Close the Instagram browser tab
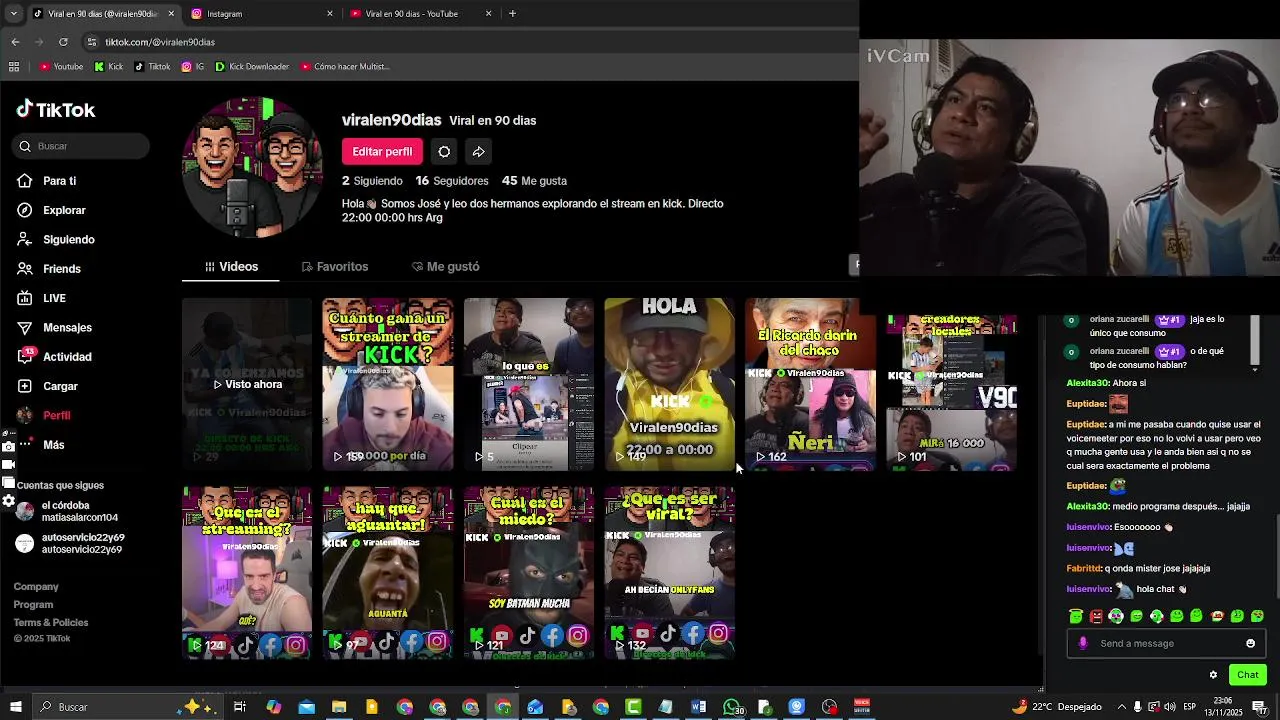This screenshot has height=720, width=1280. click(330, 14)
